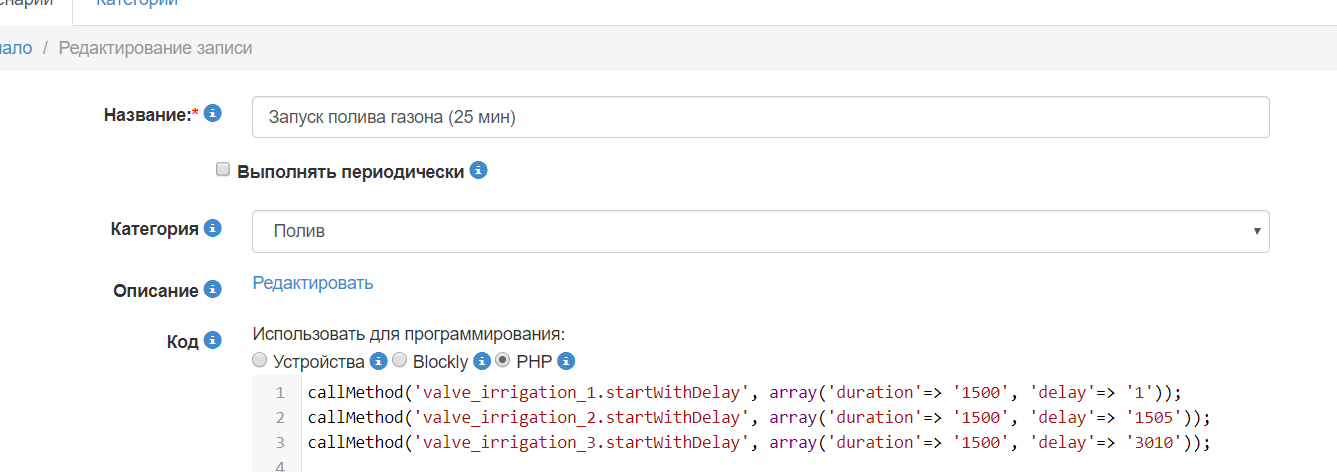Click info icon after PHP option
This screenshot has height=472, width=1337.
566,361
